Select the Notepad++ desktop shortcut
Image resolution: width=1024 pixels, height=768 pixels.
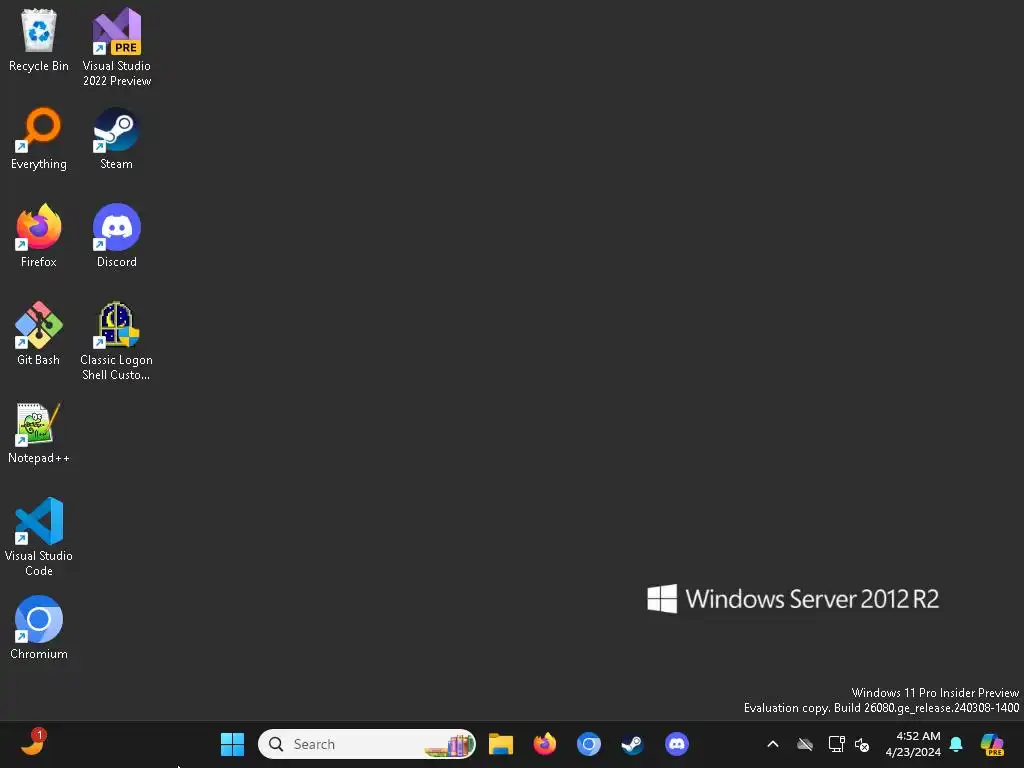click(x=39, y=432)
